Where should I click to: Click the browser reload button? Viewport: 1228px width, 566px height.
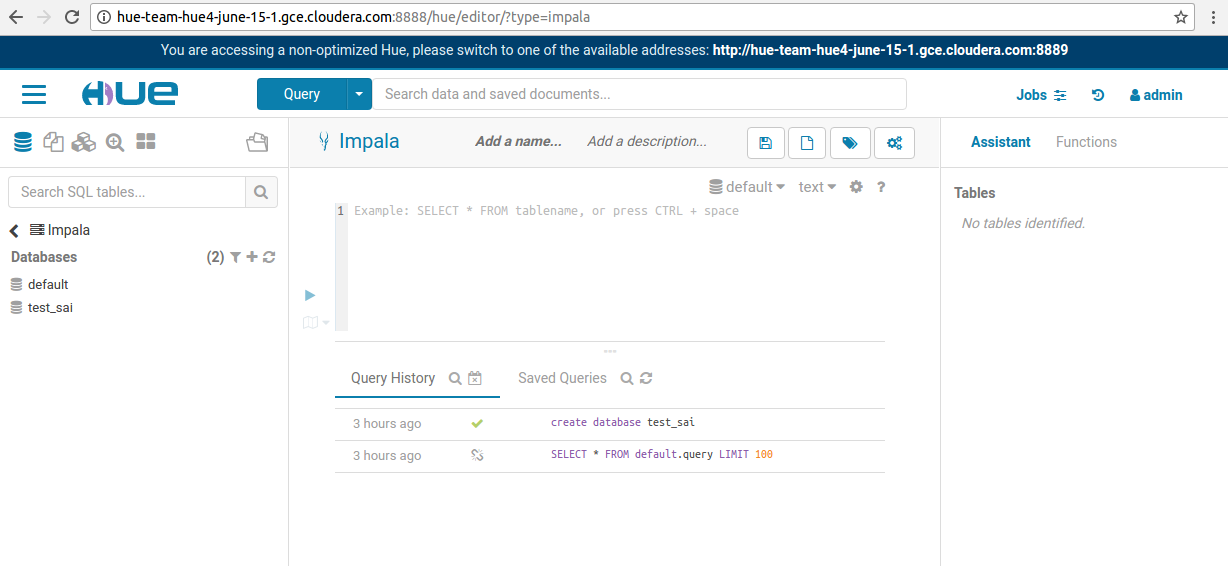72,17
